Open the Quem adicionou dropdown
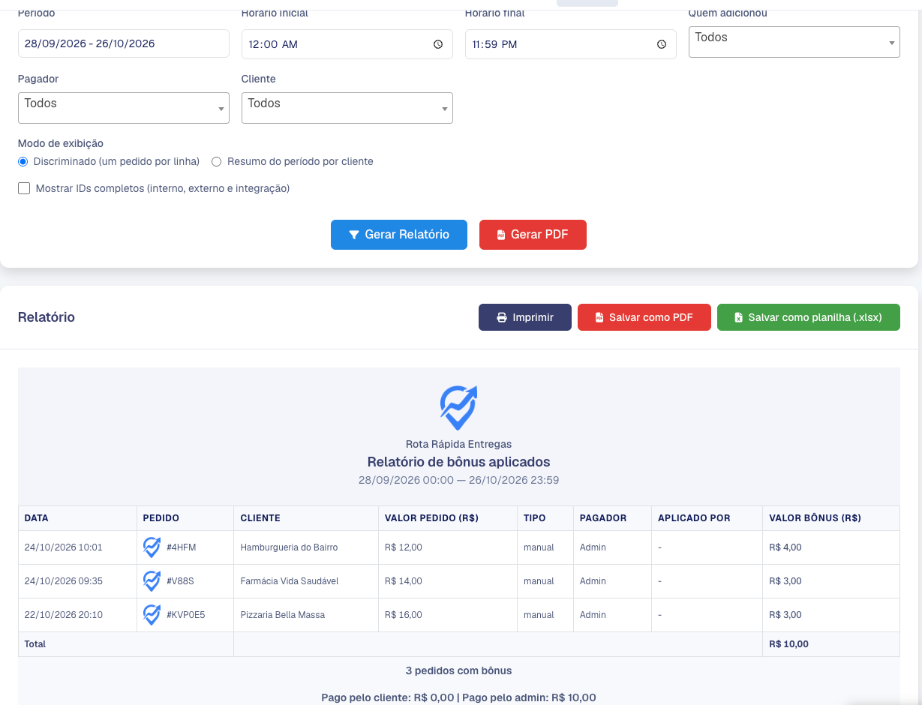Viewport: 922px width, 705px height. [794, 42]
